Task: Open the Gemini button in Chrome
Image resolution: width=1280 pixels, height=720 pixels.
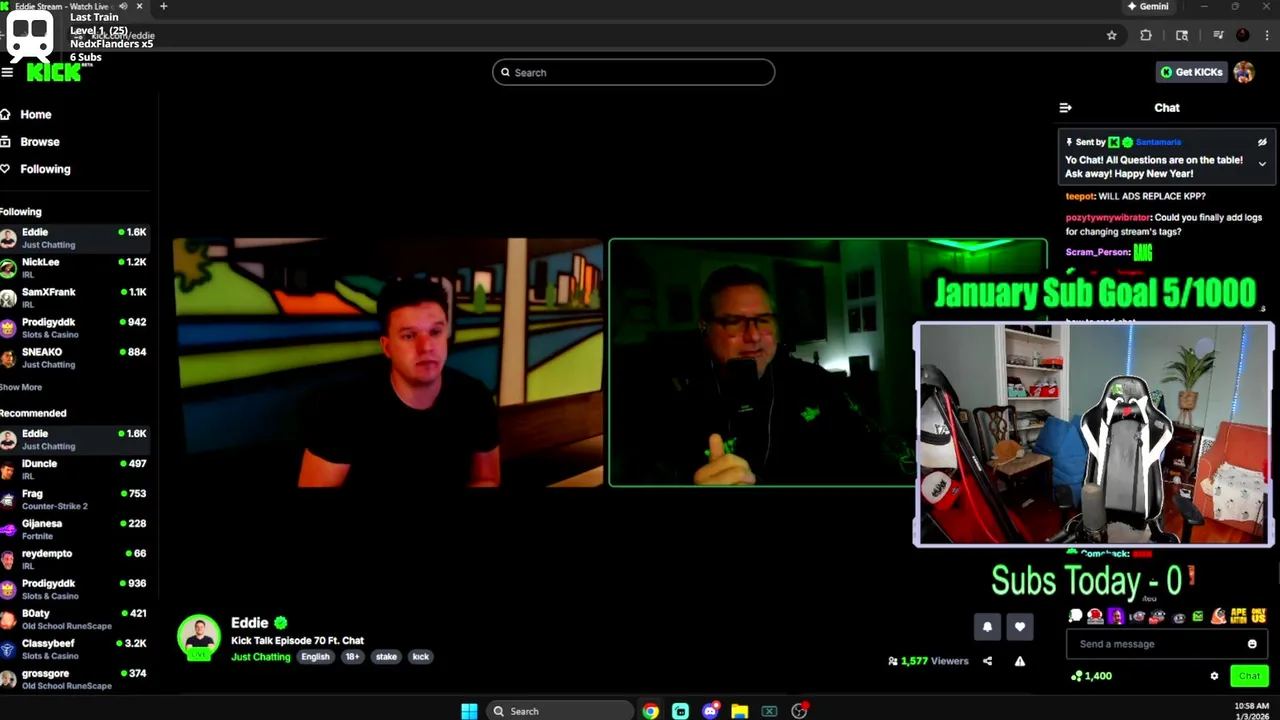Action: click(x=1147, y=6)
